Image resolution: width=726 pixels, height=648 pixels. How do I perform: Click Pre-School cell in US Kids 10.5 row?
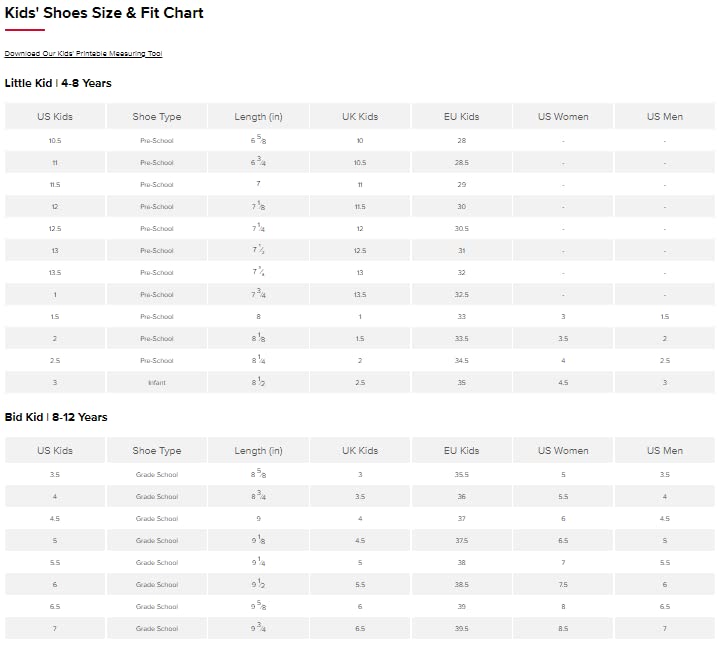click(x=157, y=141)
